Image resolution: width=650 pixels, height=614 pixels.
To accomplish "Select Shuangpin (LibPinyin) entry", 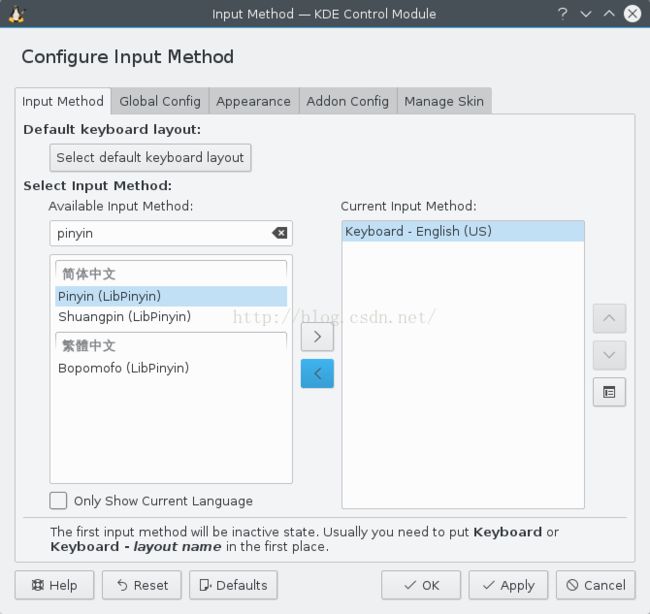I will click(171, 317).
